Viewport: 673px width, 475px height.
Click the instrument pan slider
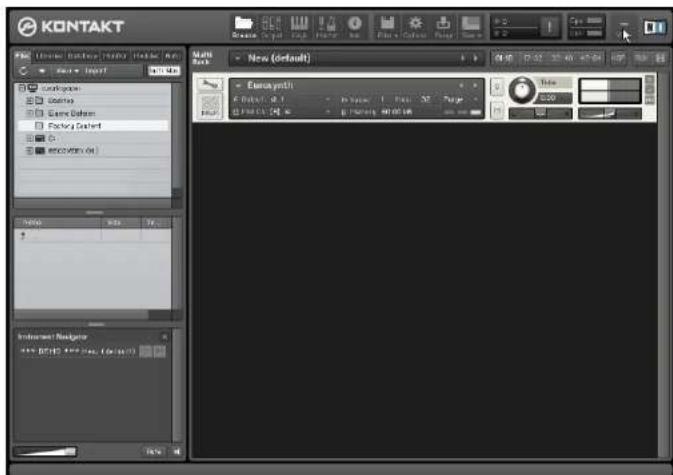tap(540, 113)
